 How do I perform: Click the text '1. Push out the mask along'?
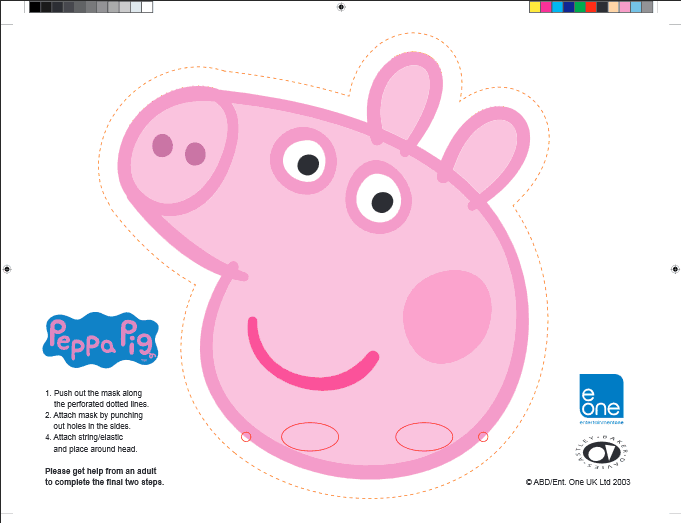click(93, 393)
